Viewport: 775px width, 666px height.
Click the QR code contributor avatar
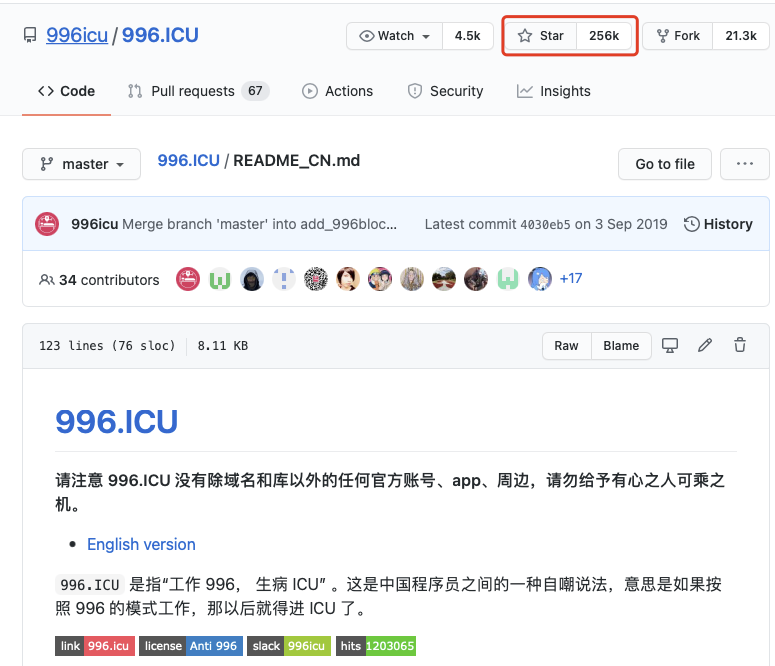(316, 279)
